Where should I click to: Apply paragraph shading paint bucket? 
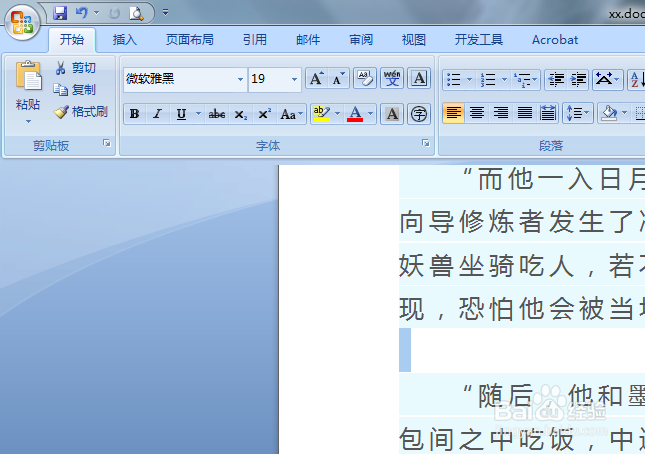pos(609,113)
